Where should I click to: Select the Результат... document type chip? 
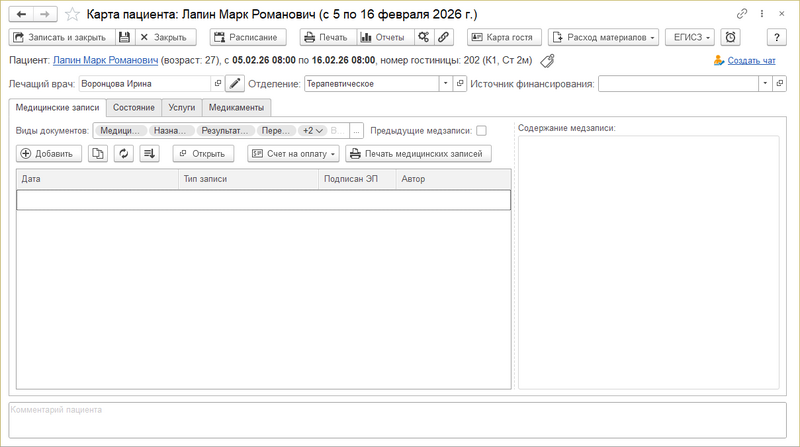226,131
